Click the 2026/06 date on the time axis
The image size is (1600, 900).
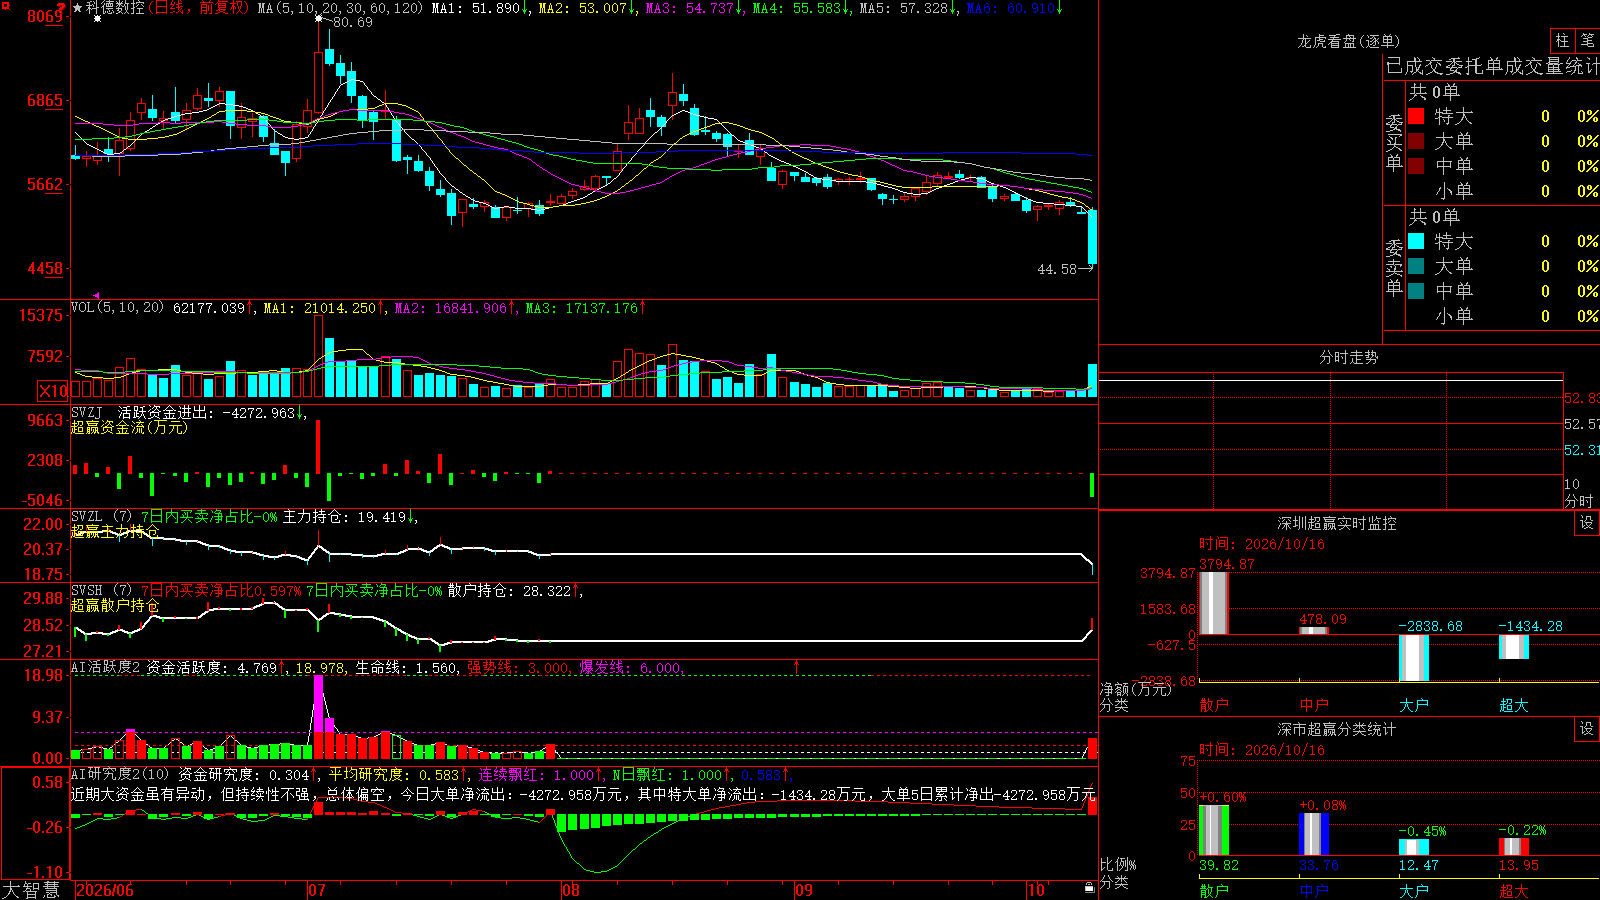click(105, 890)
